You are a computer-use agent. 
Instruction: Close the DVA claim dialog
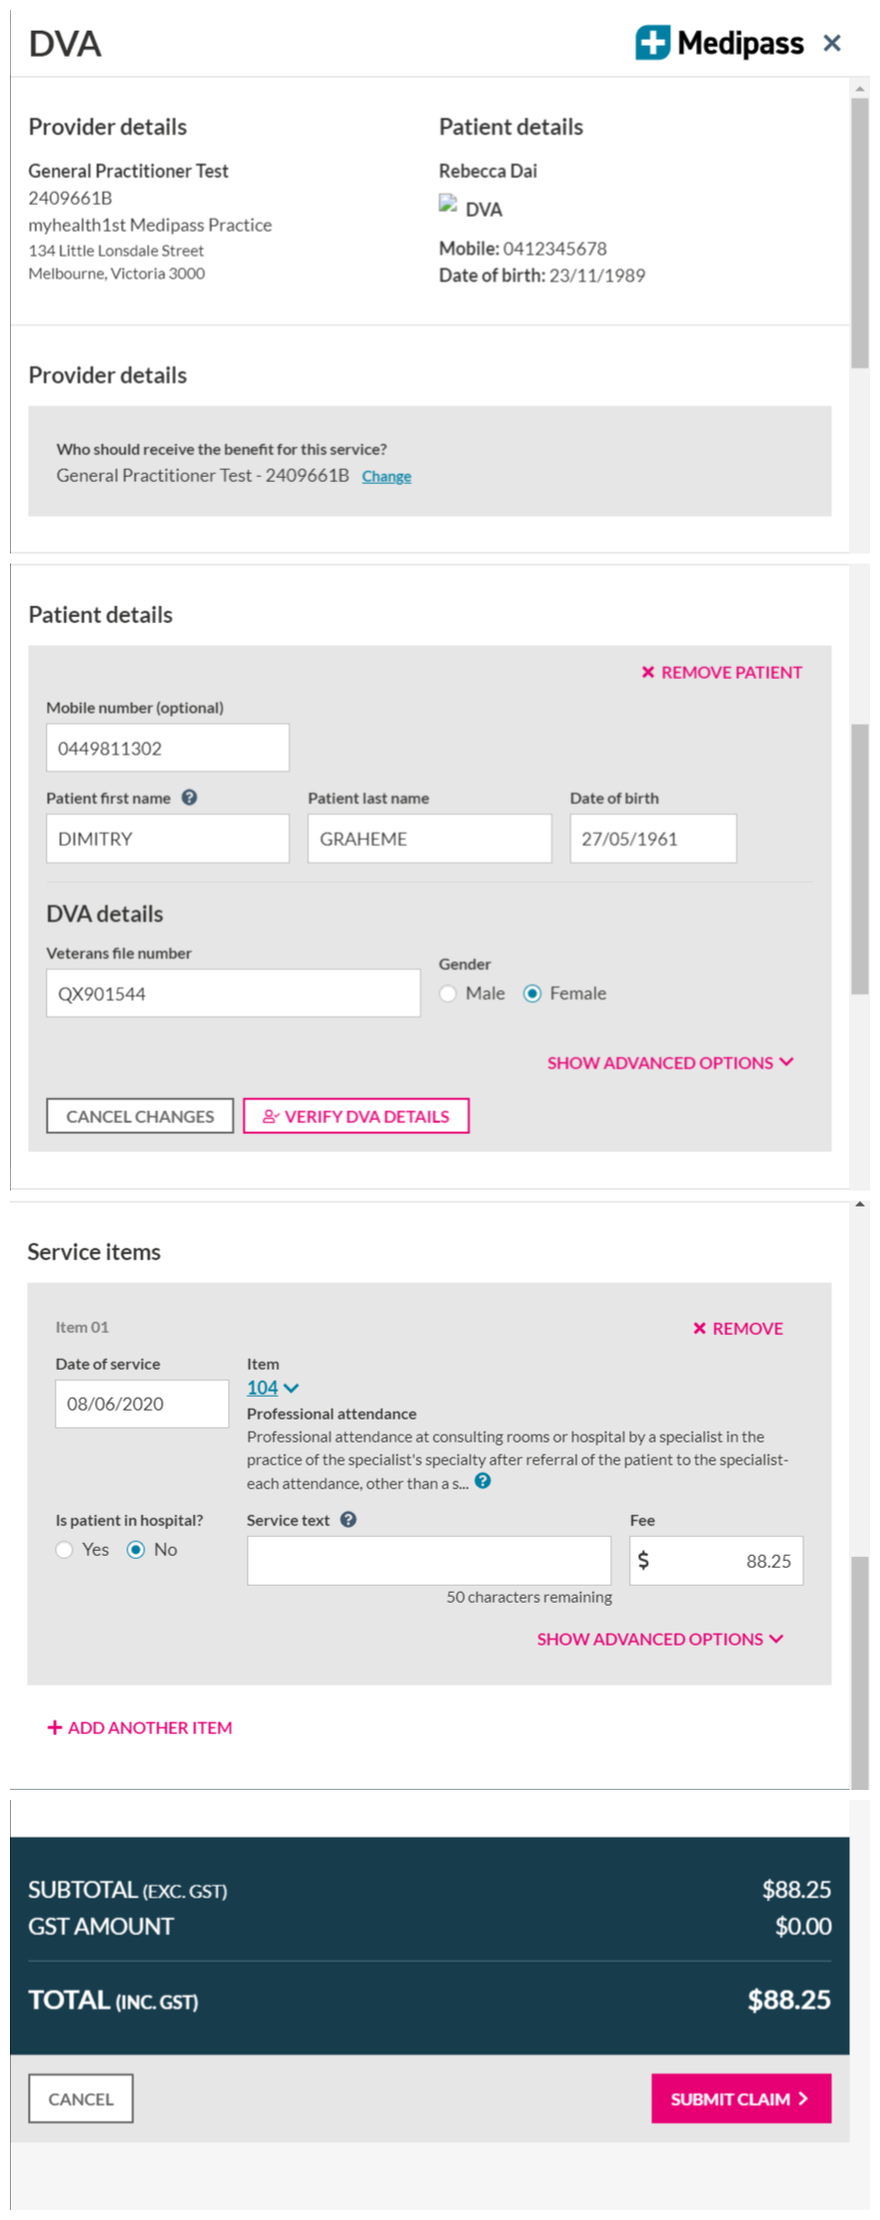tap(832, 43)
